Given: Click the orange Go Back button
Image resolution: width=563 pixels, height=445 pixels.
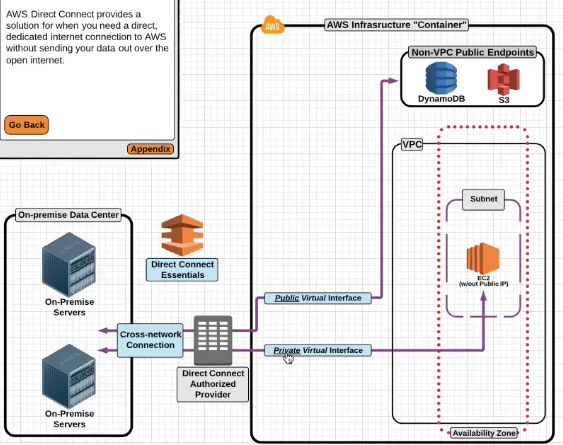Looking at the screenshot, I should [27, 125].
